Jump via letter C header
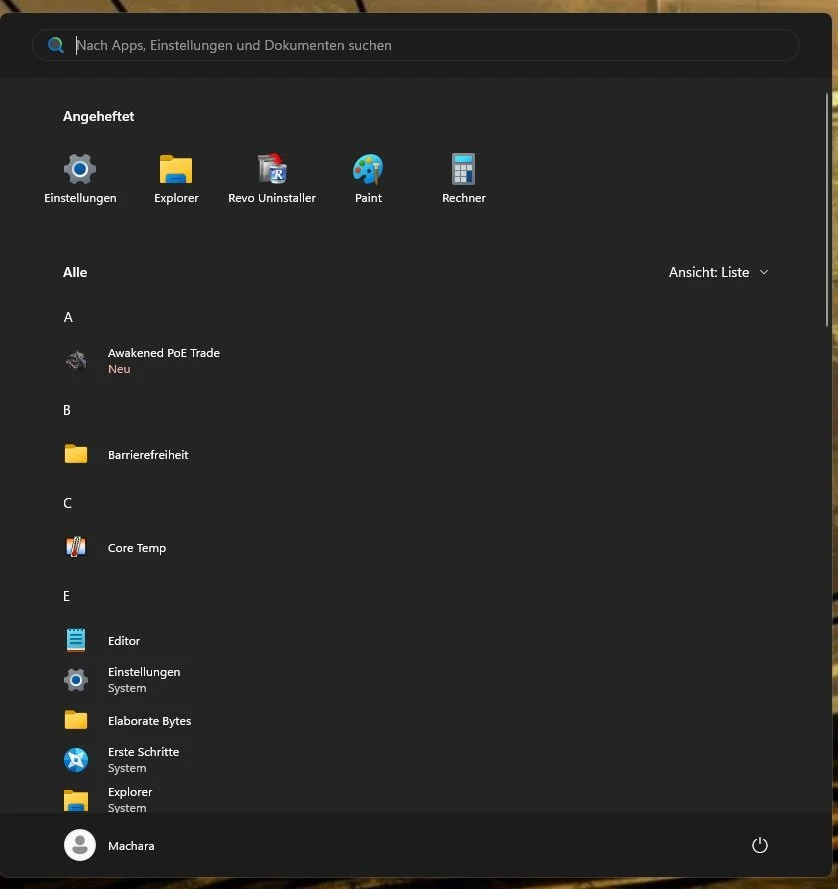This screenshot has height=889, width=838. point(67,503)
